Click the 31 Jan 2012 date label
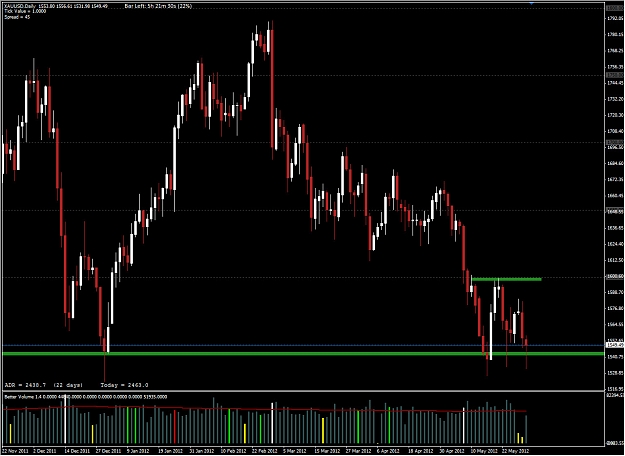This screenshot has height=456, width=625. click(203, 451)
